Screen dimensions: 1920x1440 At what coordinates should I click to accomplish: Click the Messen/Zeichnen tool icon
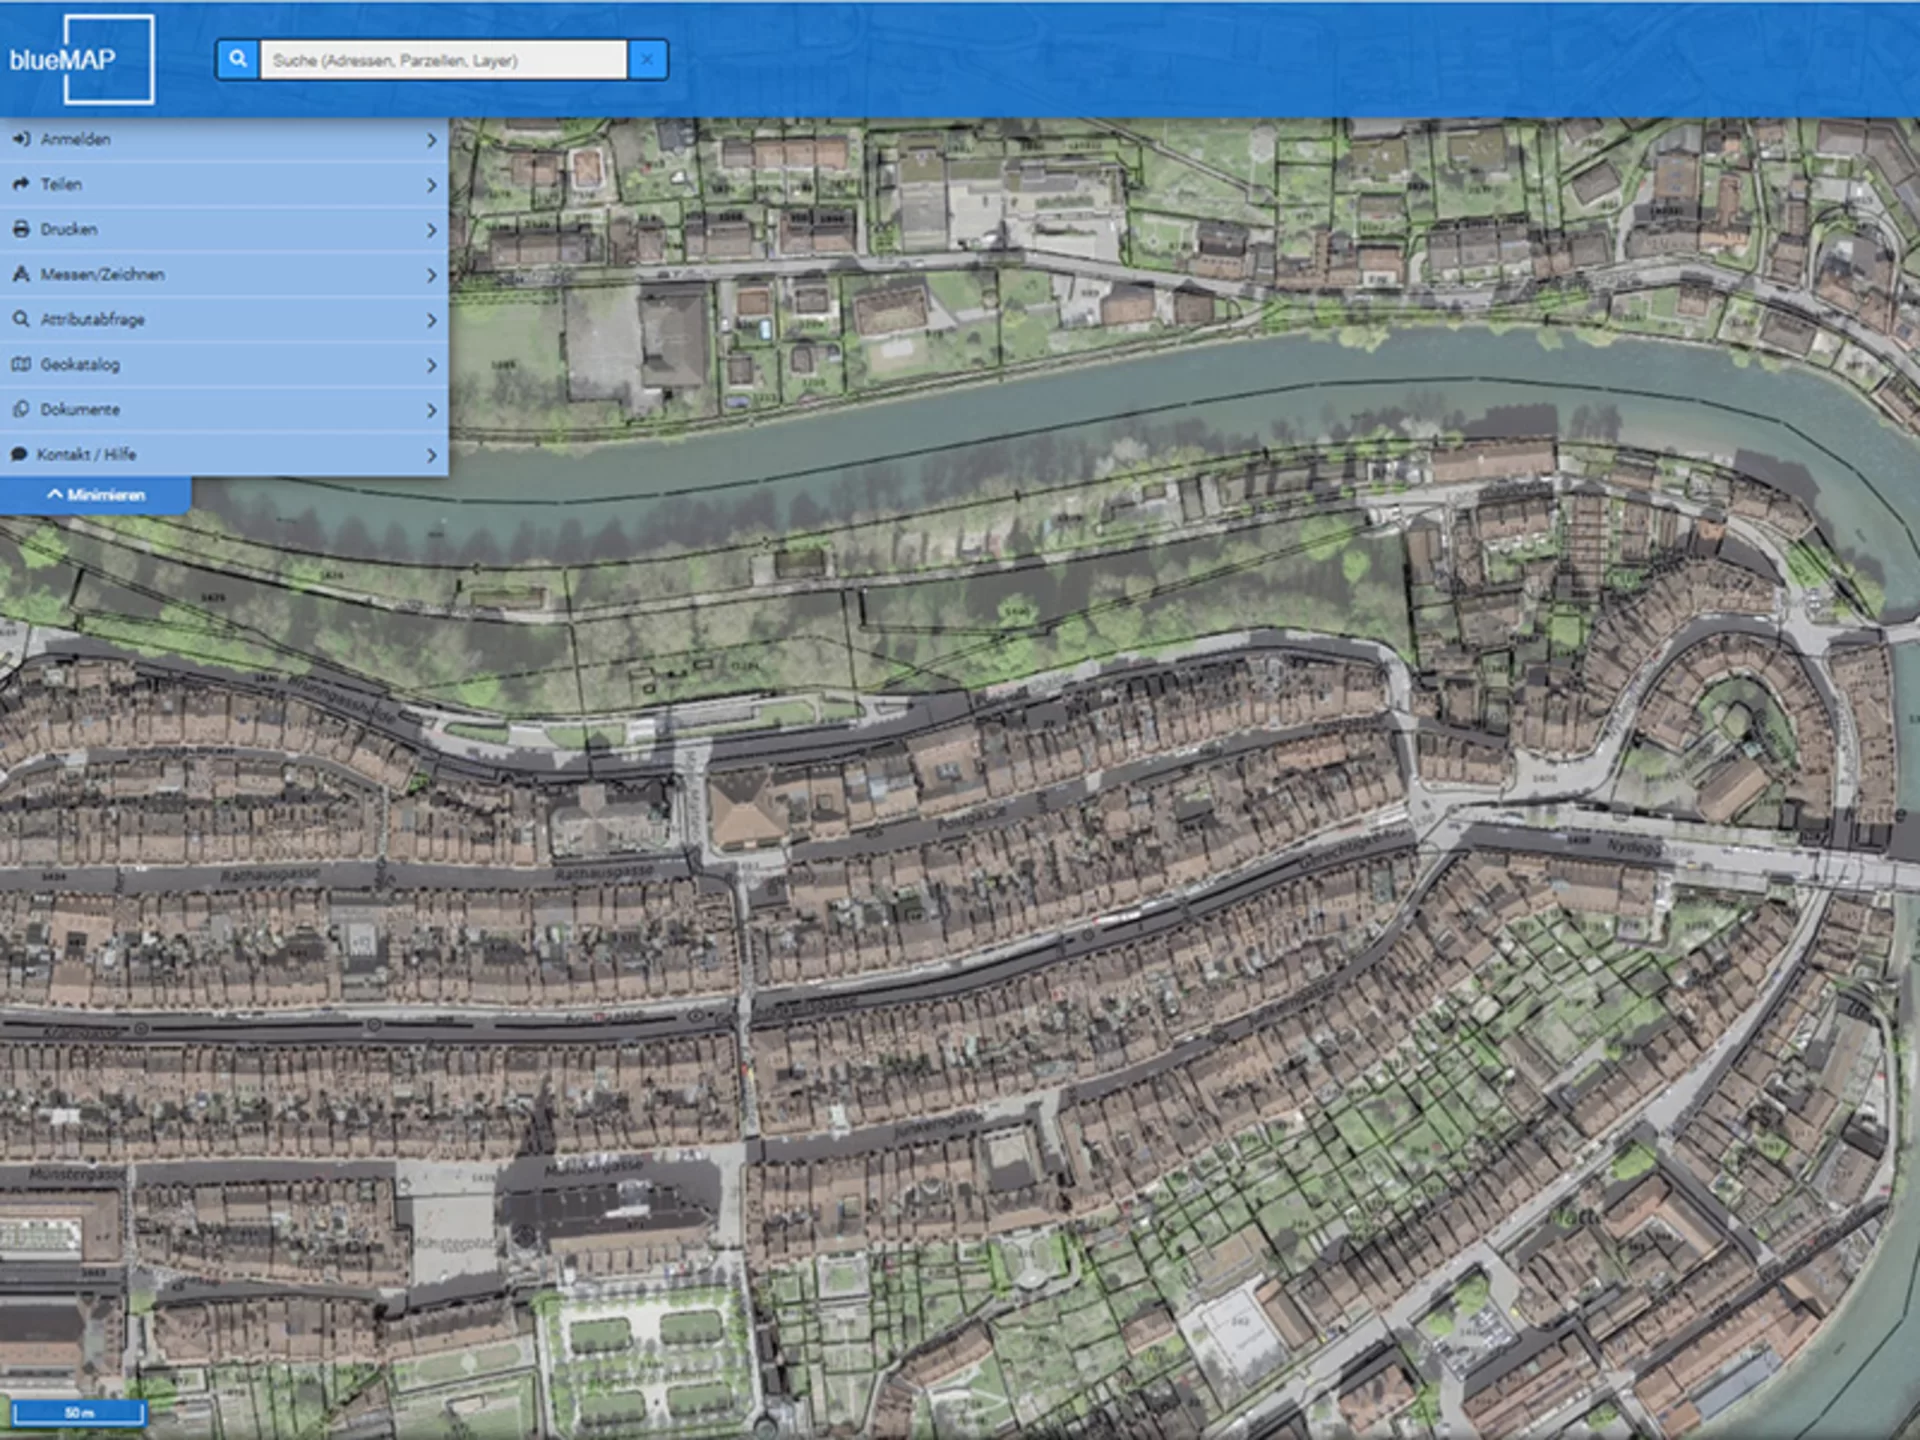pos(21,274)
